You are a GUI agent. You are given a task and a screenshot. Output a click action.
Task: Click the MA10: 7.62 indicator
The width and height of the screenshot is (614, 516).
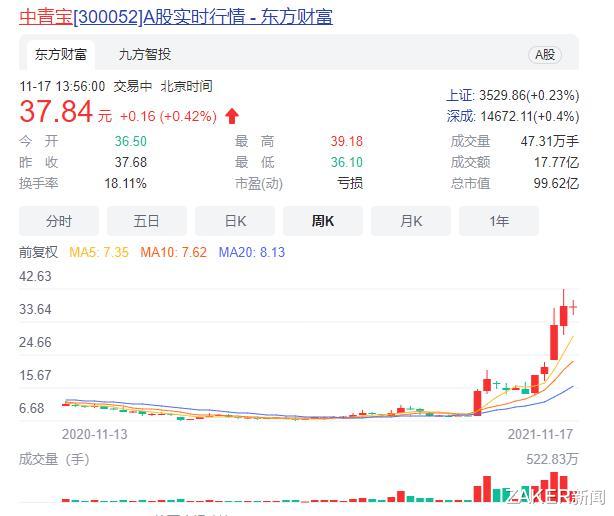coord(173,252)
